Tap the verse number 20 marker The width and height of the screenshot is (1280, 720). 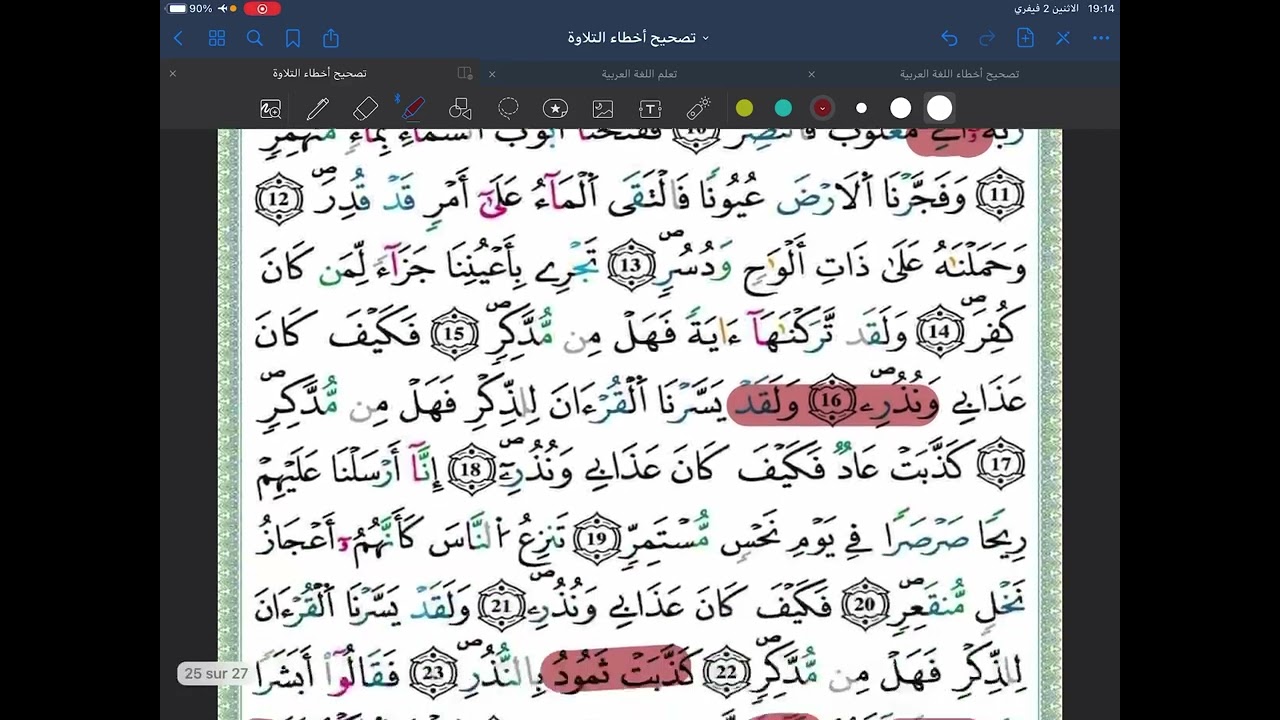(x=864, y=604)
